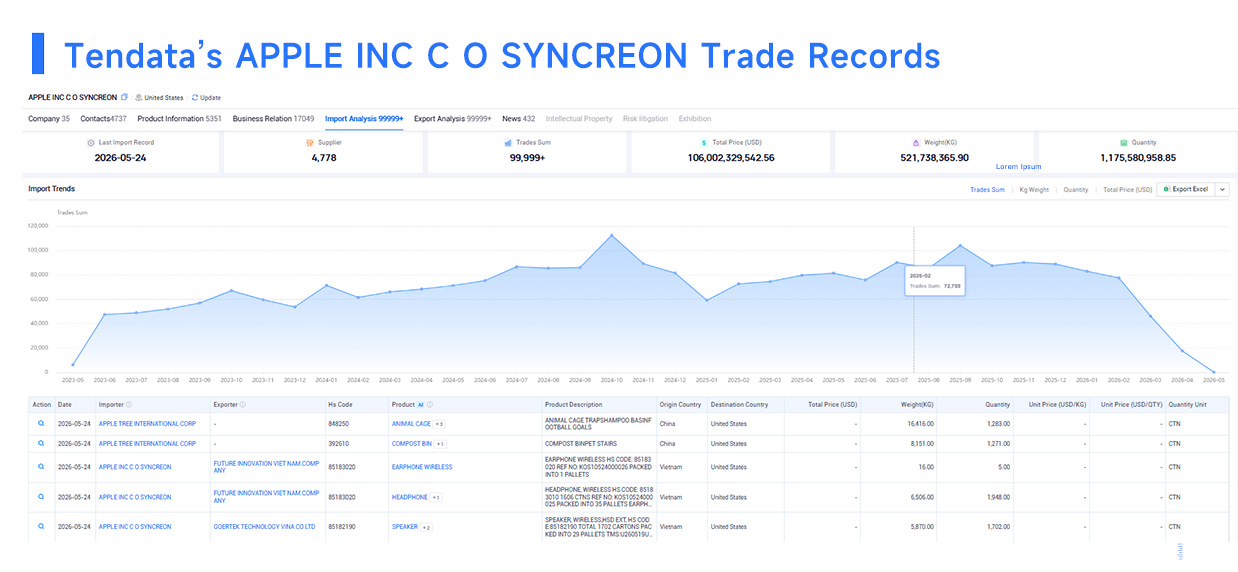The width and height of the screenshot is (1238, 572).
Task: Click the Update button
Action: tap(206, 98)
